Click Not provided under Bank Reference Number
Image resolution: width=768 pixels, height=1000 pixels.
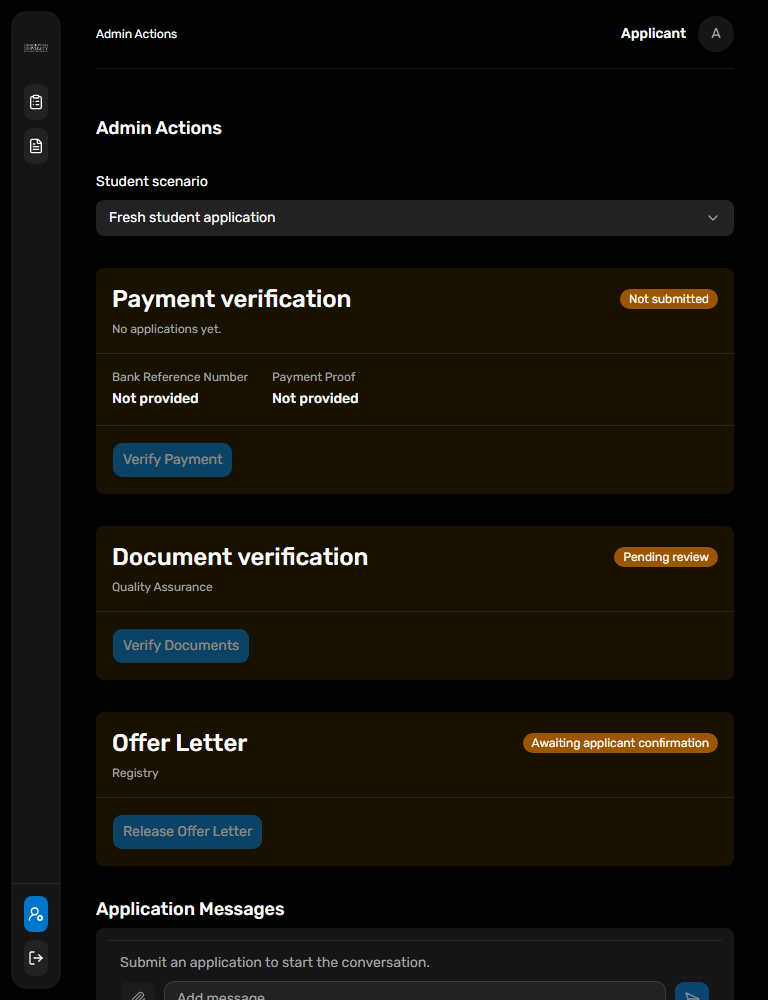(x=155, y=399)
